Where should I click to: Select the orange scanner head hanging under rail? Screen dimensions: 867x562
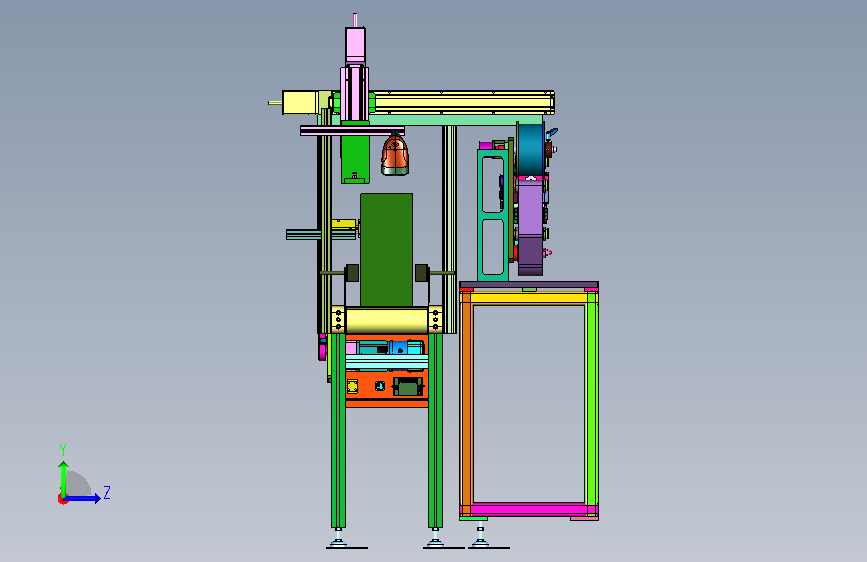tap(395, 155)
